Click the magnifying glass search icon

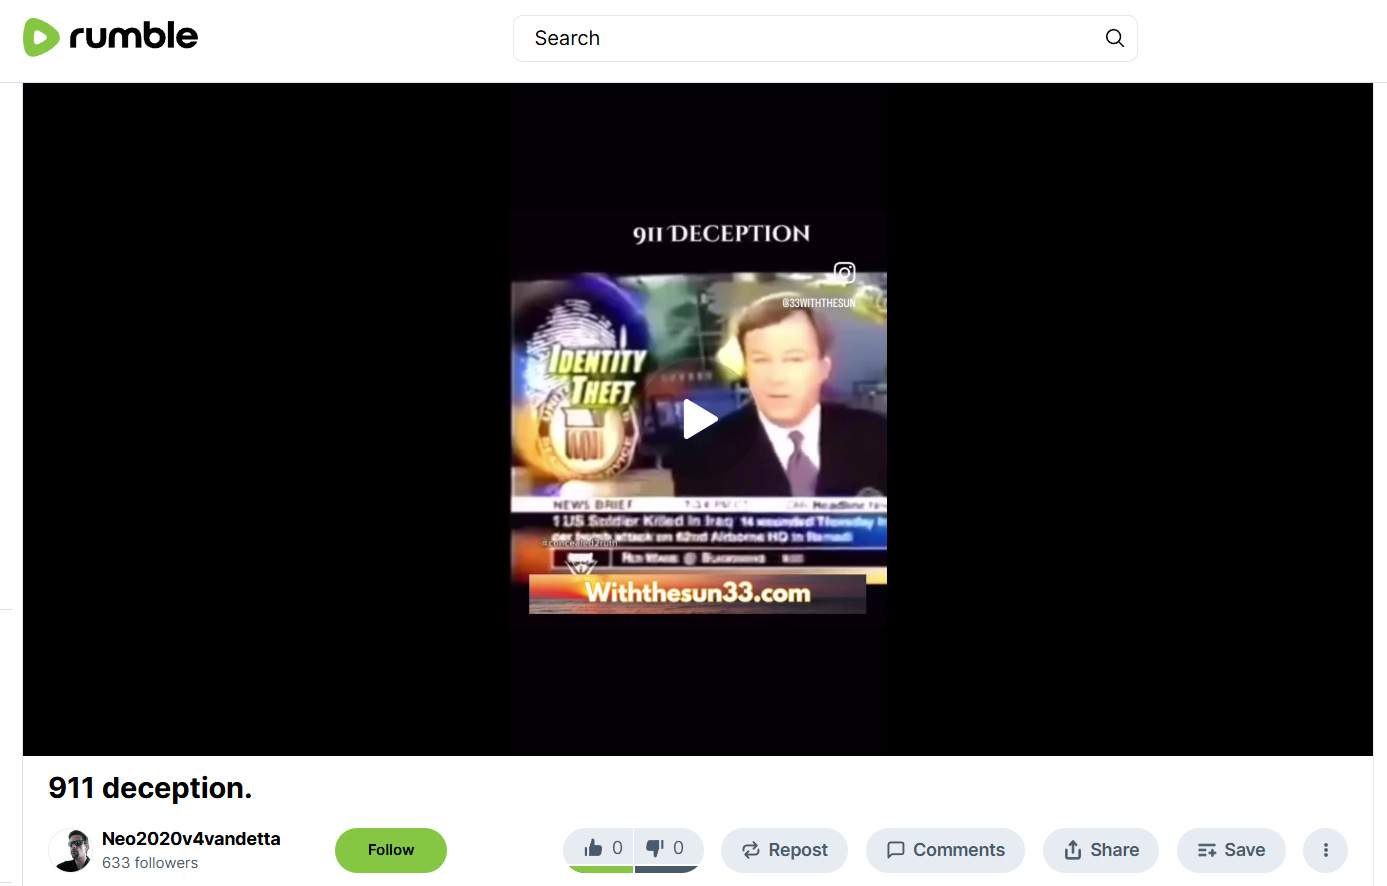point(1114,38)
